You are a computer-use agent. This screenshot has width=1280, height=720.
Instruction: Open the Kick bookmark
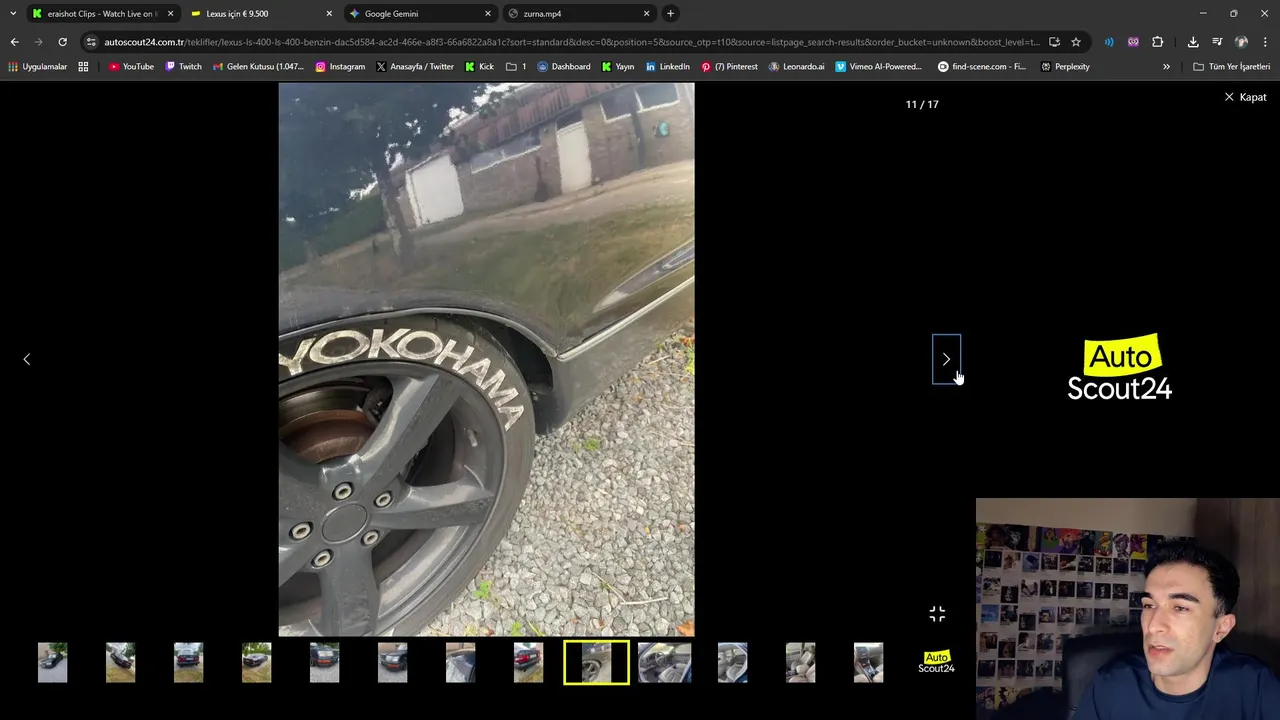[x=479, y=67]
